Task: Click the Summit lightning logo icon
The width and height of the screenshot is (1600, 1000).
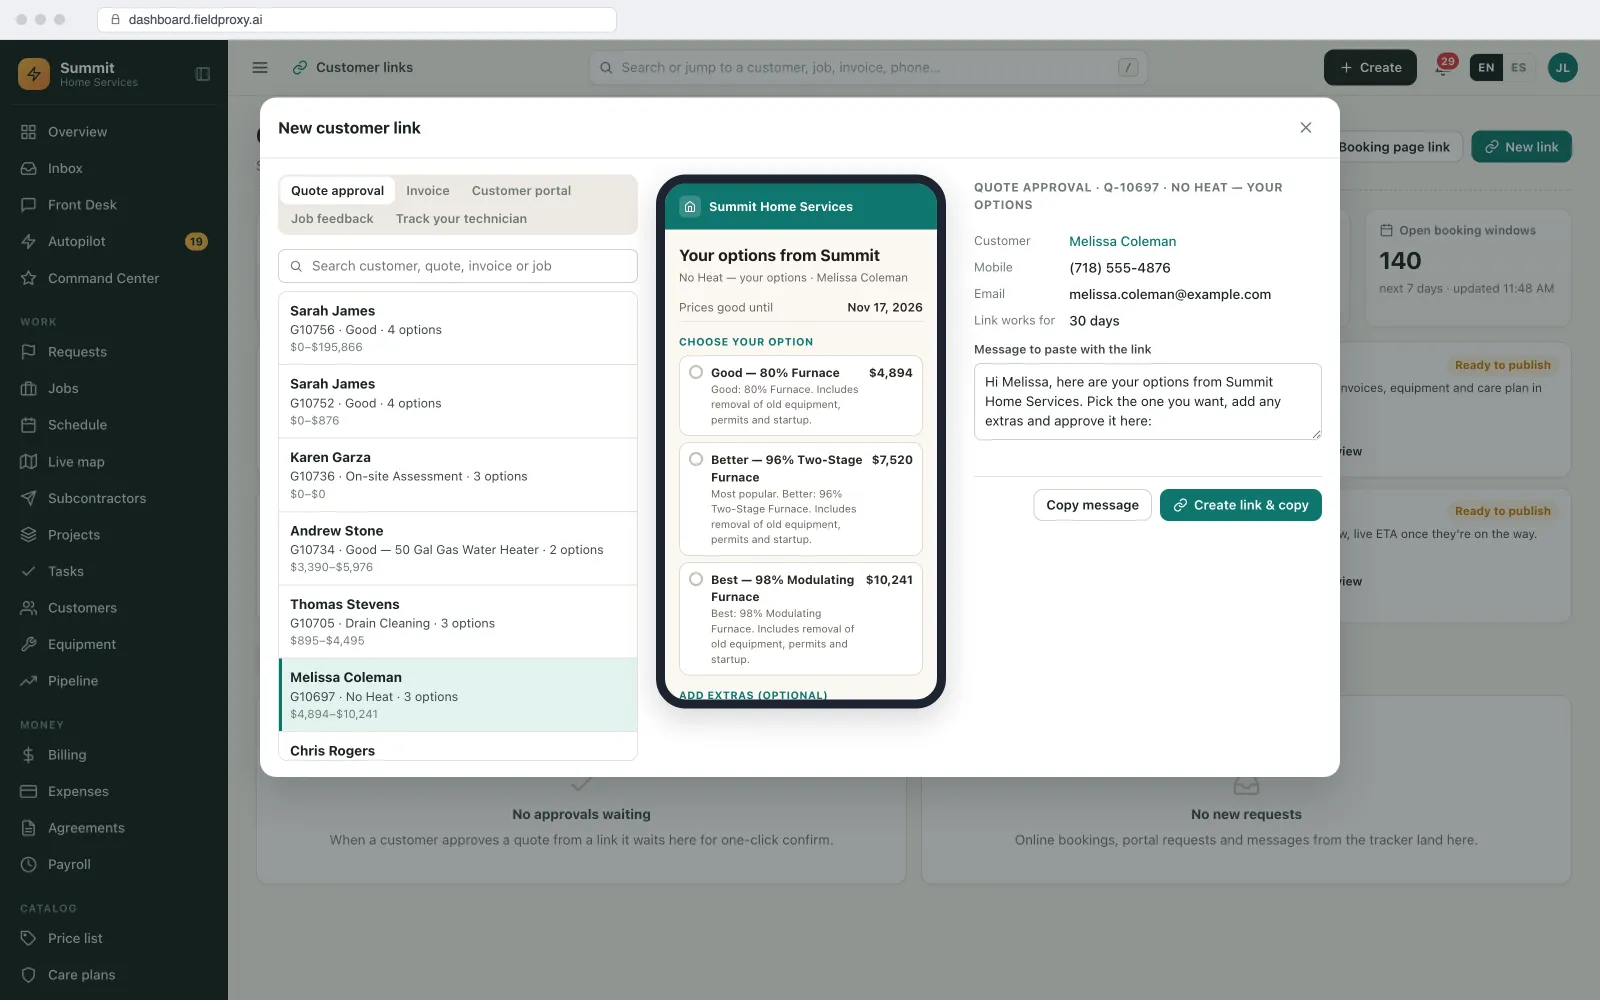Action: 34,74
